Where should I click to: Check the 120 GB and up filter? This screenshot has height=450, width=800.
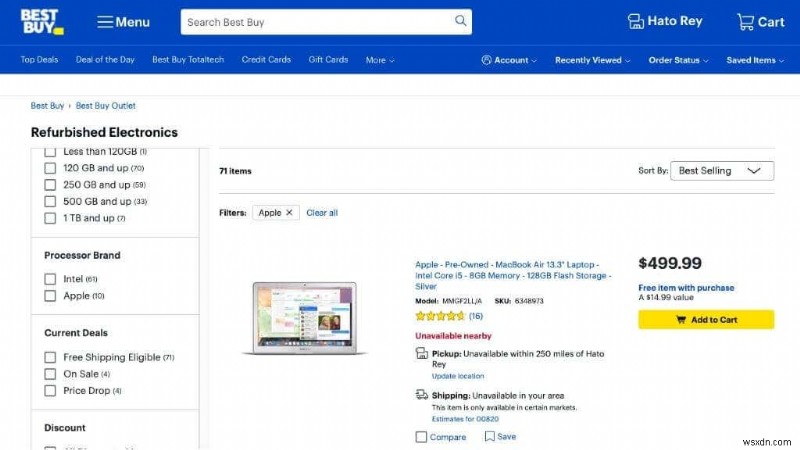coord(50,168)
